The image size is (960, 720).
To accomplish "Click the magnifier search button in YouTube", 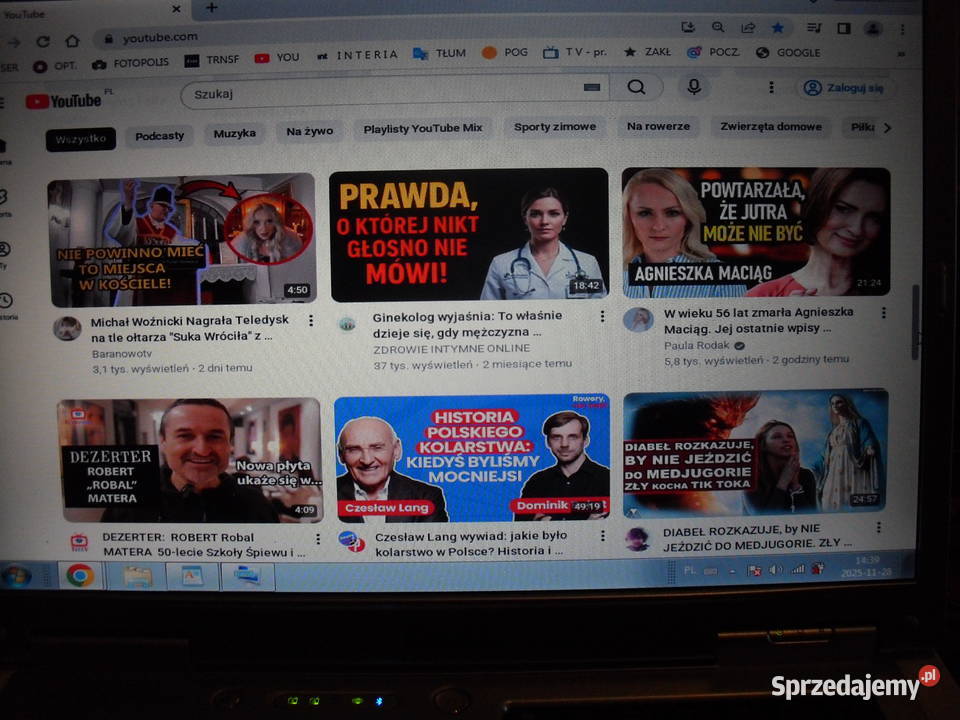I will coord(636,87).
